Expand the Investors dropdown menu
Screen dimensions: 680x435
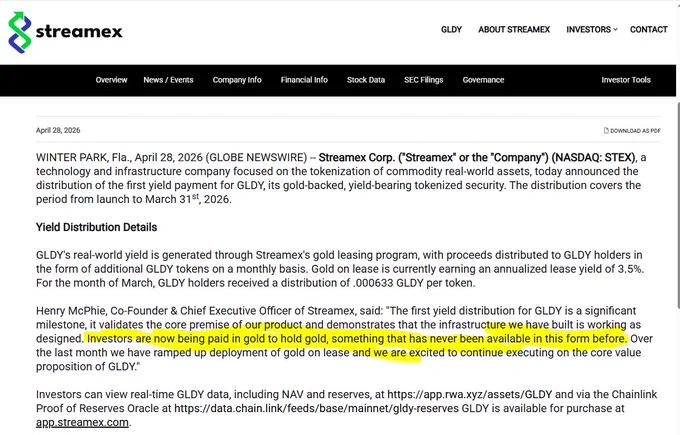[x=592, y=29]
